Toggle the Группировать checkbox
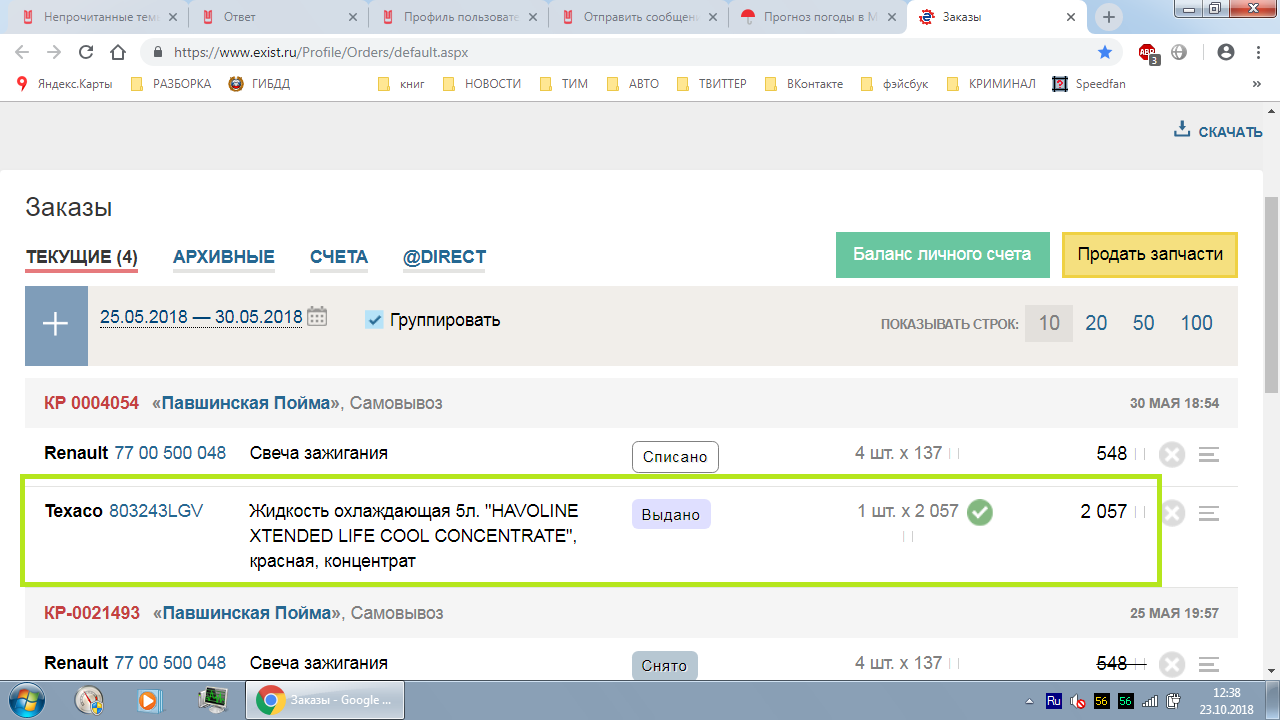 point(375,320)
